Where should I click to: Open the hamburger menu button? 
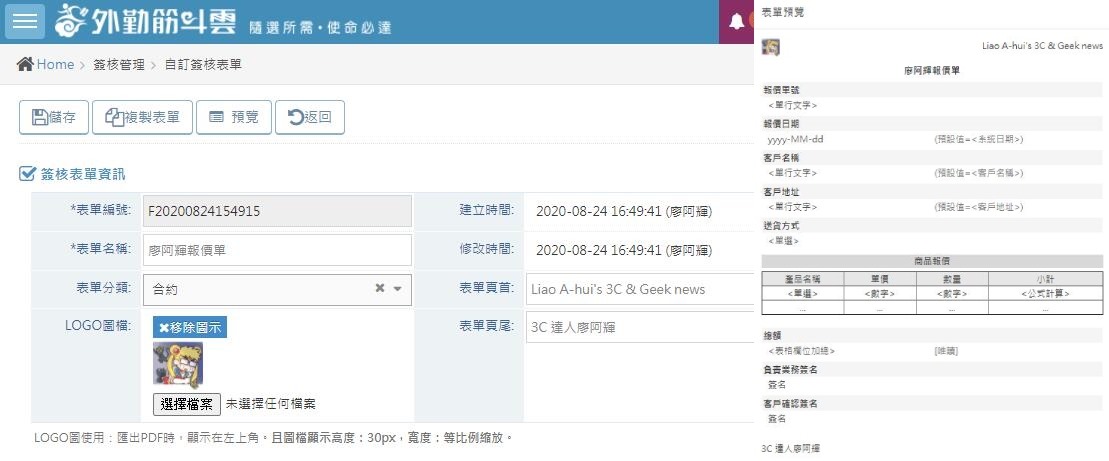tap(25, 21)
